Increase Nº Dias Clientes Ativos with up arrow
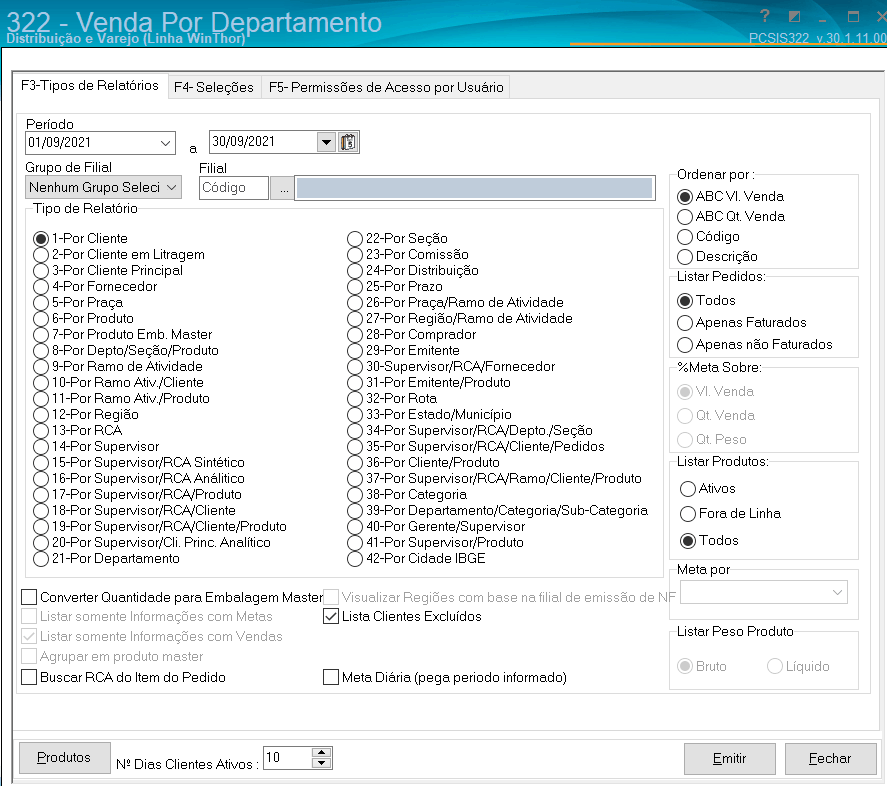 tap(321, 752)
